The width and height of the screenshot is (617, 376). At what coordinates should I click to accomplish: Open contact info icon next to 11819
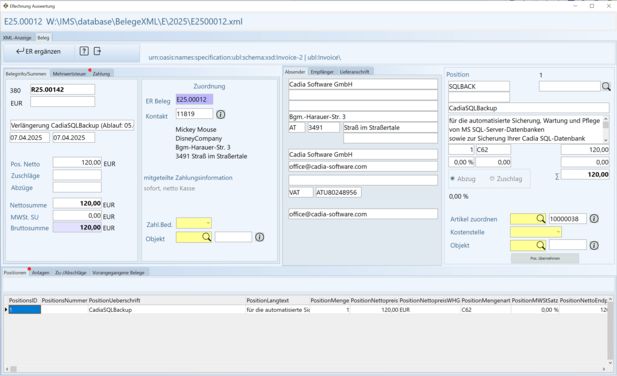221,114
